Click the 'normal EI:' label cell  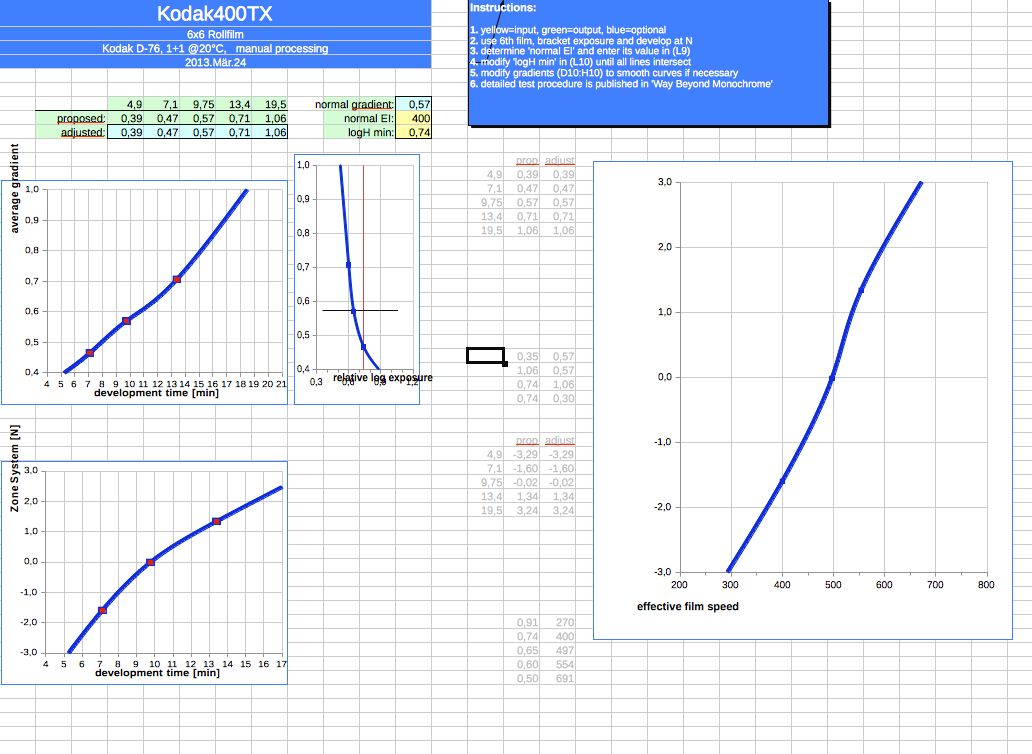click(359, 118)
